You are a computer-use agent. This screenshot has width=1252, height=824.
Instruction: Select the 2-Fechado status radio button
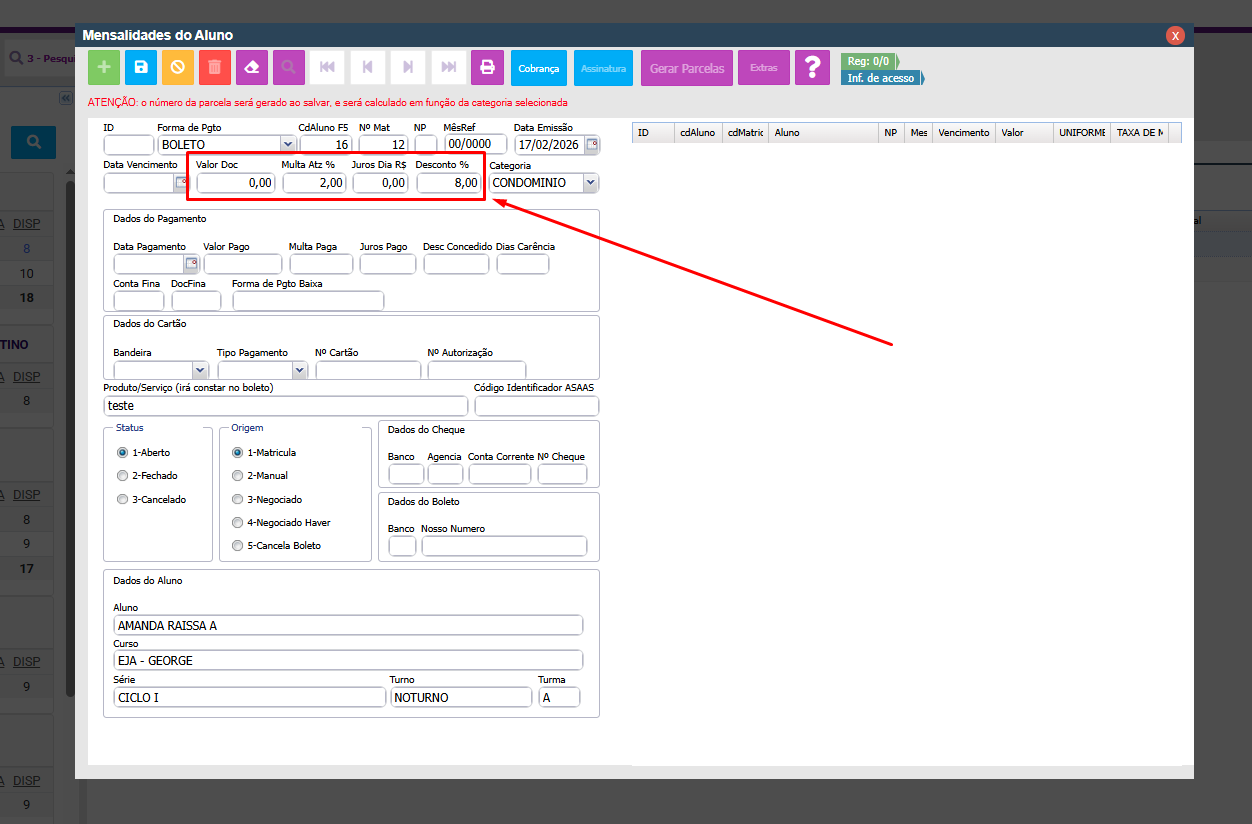(123, 476)
